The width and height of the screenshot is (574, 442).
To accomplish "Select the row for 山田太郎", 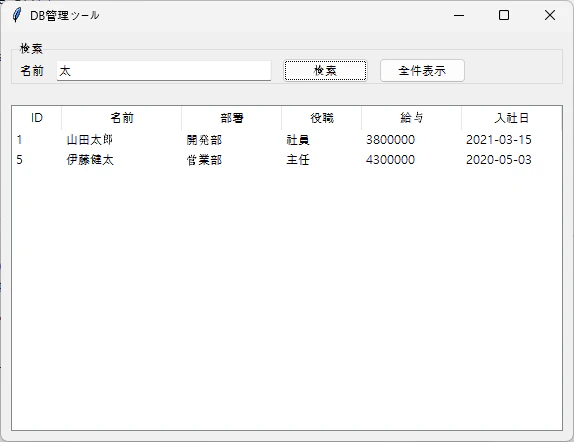I will click(x=287, y=140).
